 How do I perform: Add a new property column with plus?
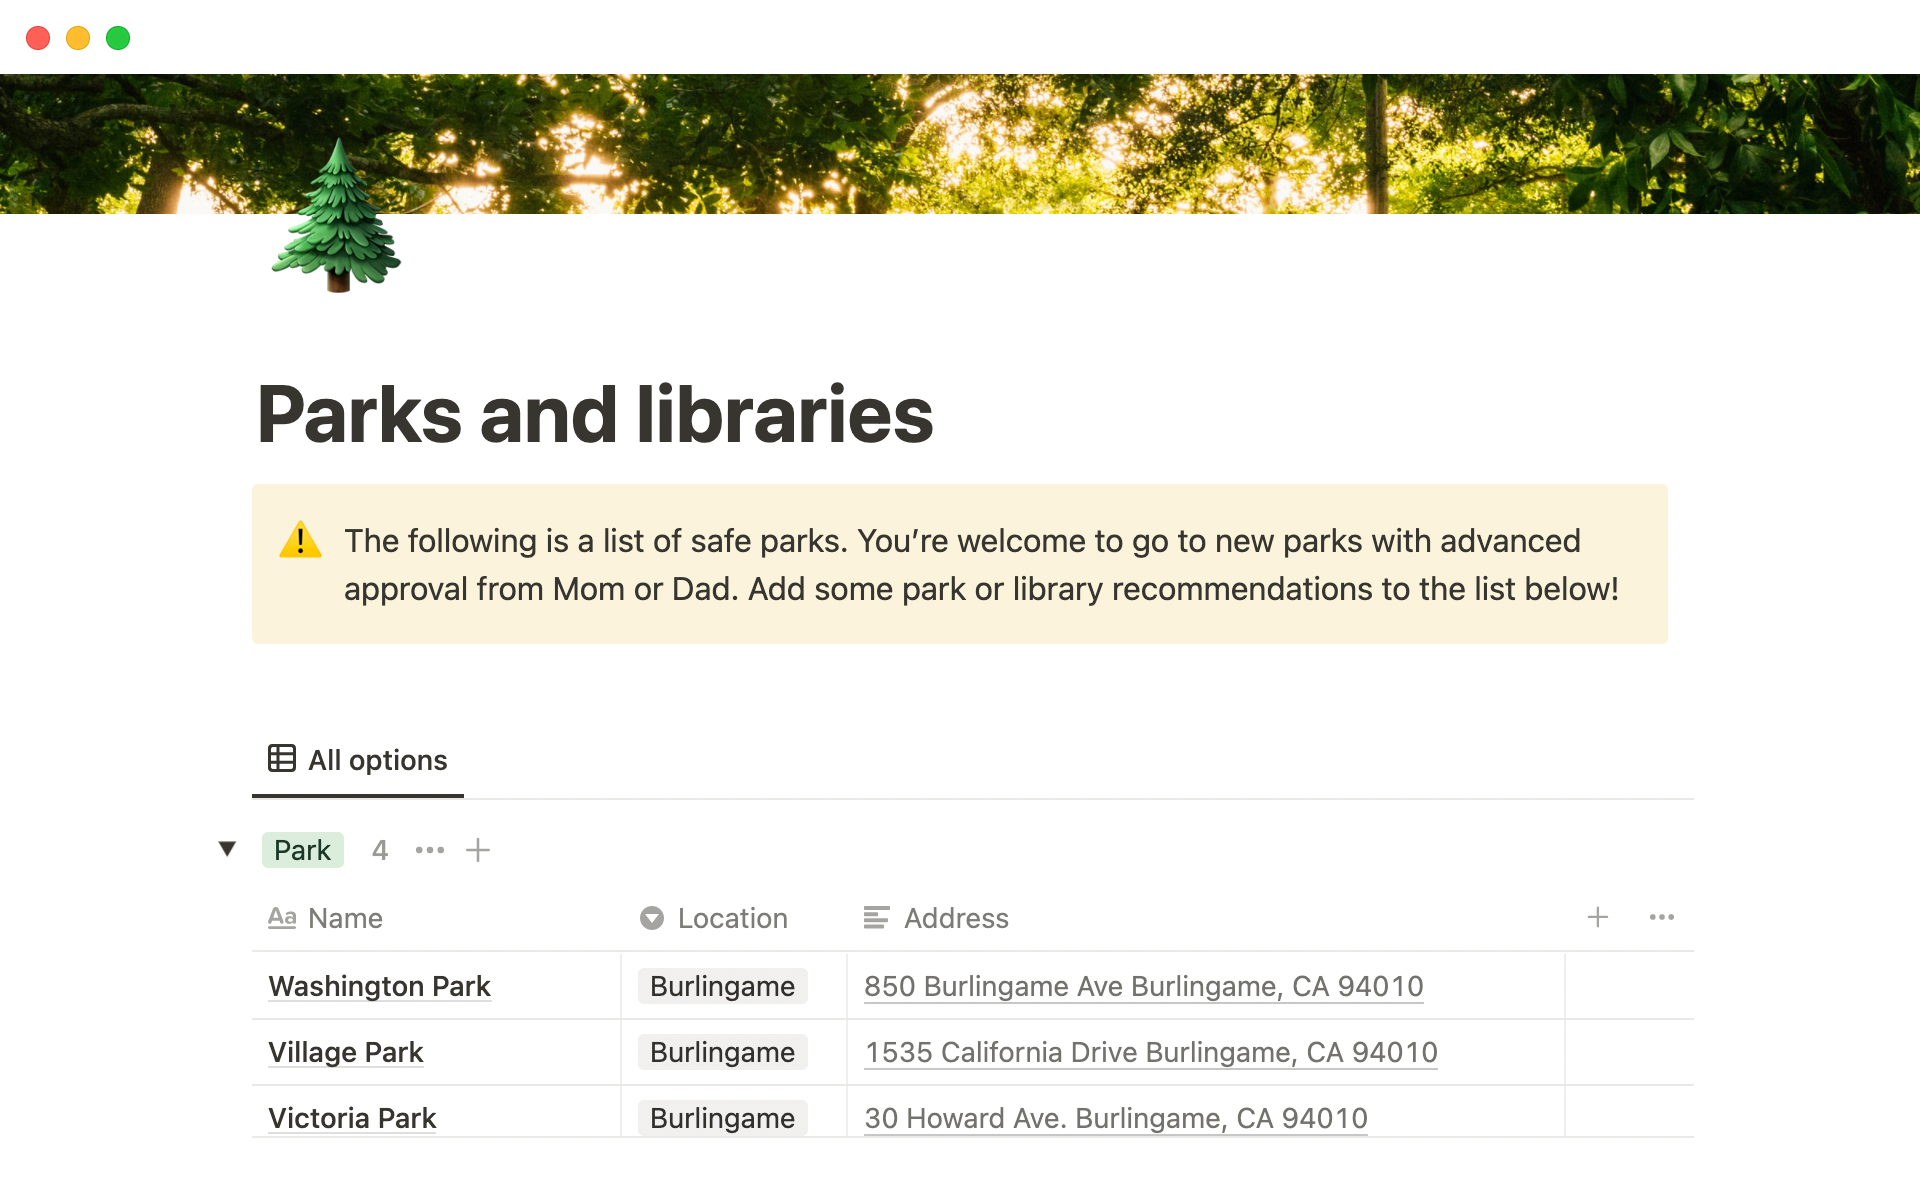click(1598, 917)
